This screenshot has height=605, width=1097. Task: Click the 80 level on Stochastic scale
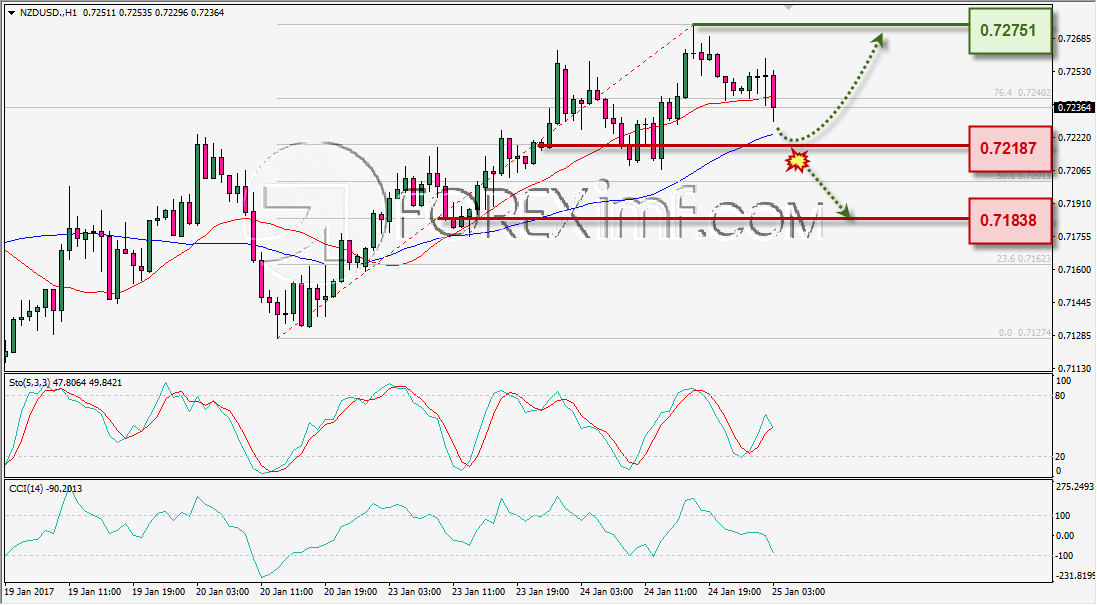click(x=1060, y=396)
